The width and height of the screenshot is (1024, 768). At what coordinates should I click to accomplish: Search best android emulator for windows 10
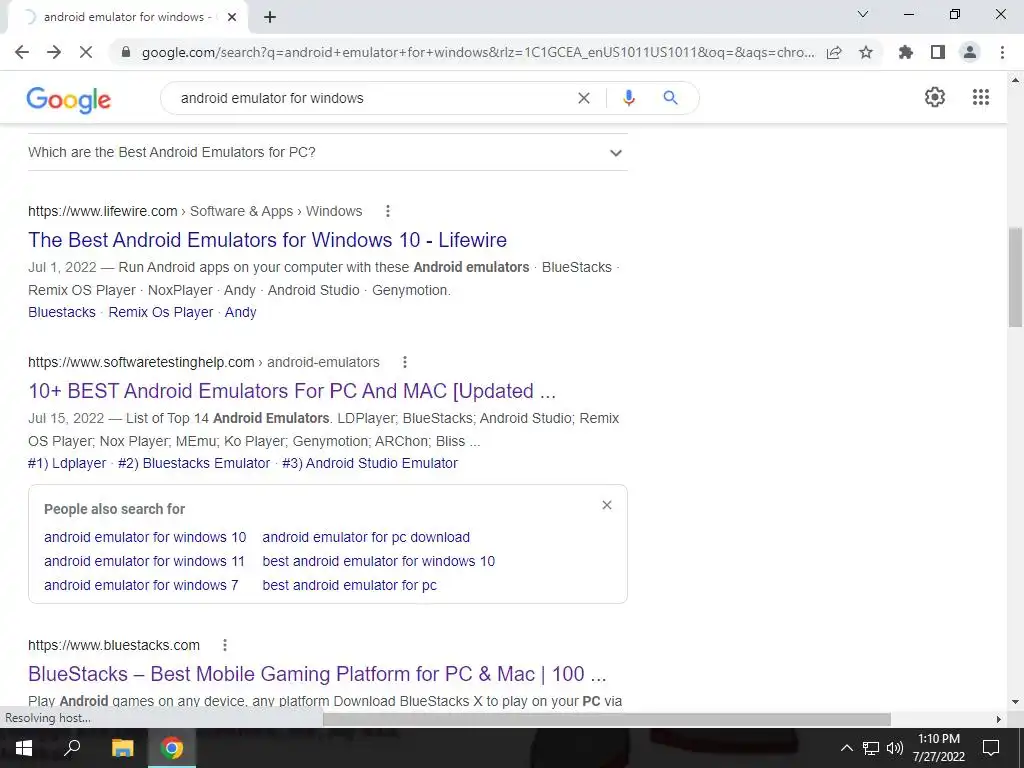(379, 561)
